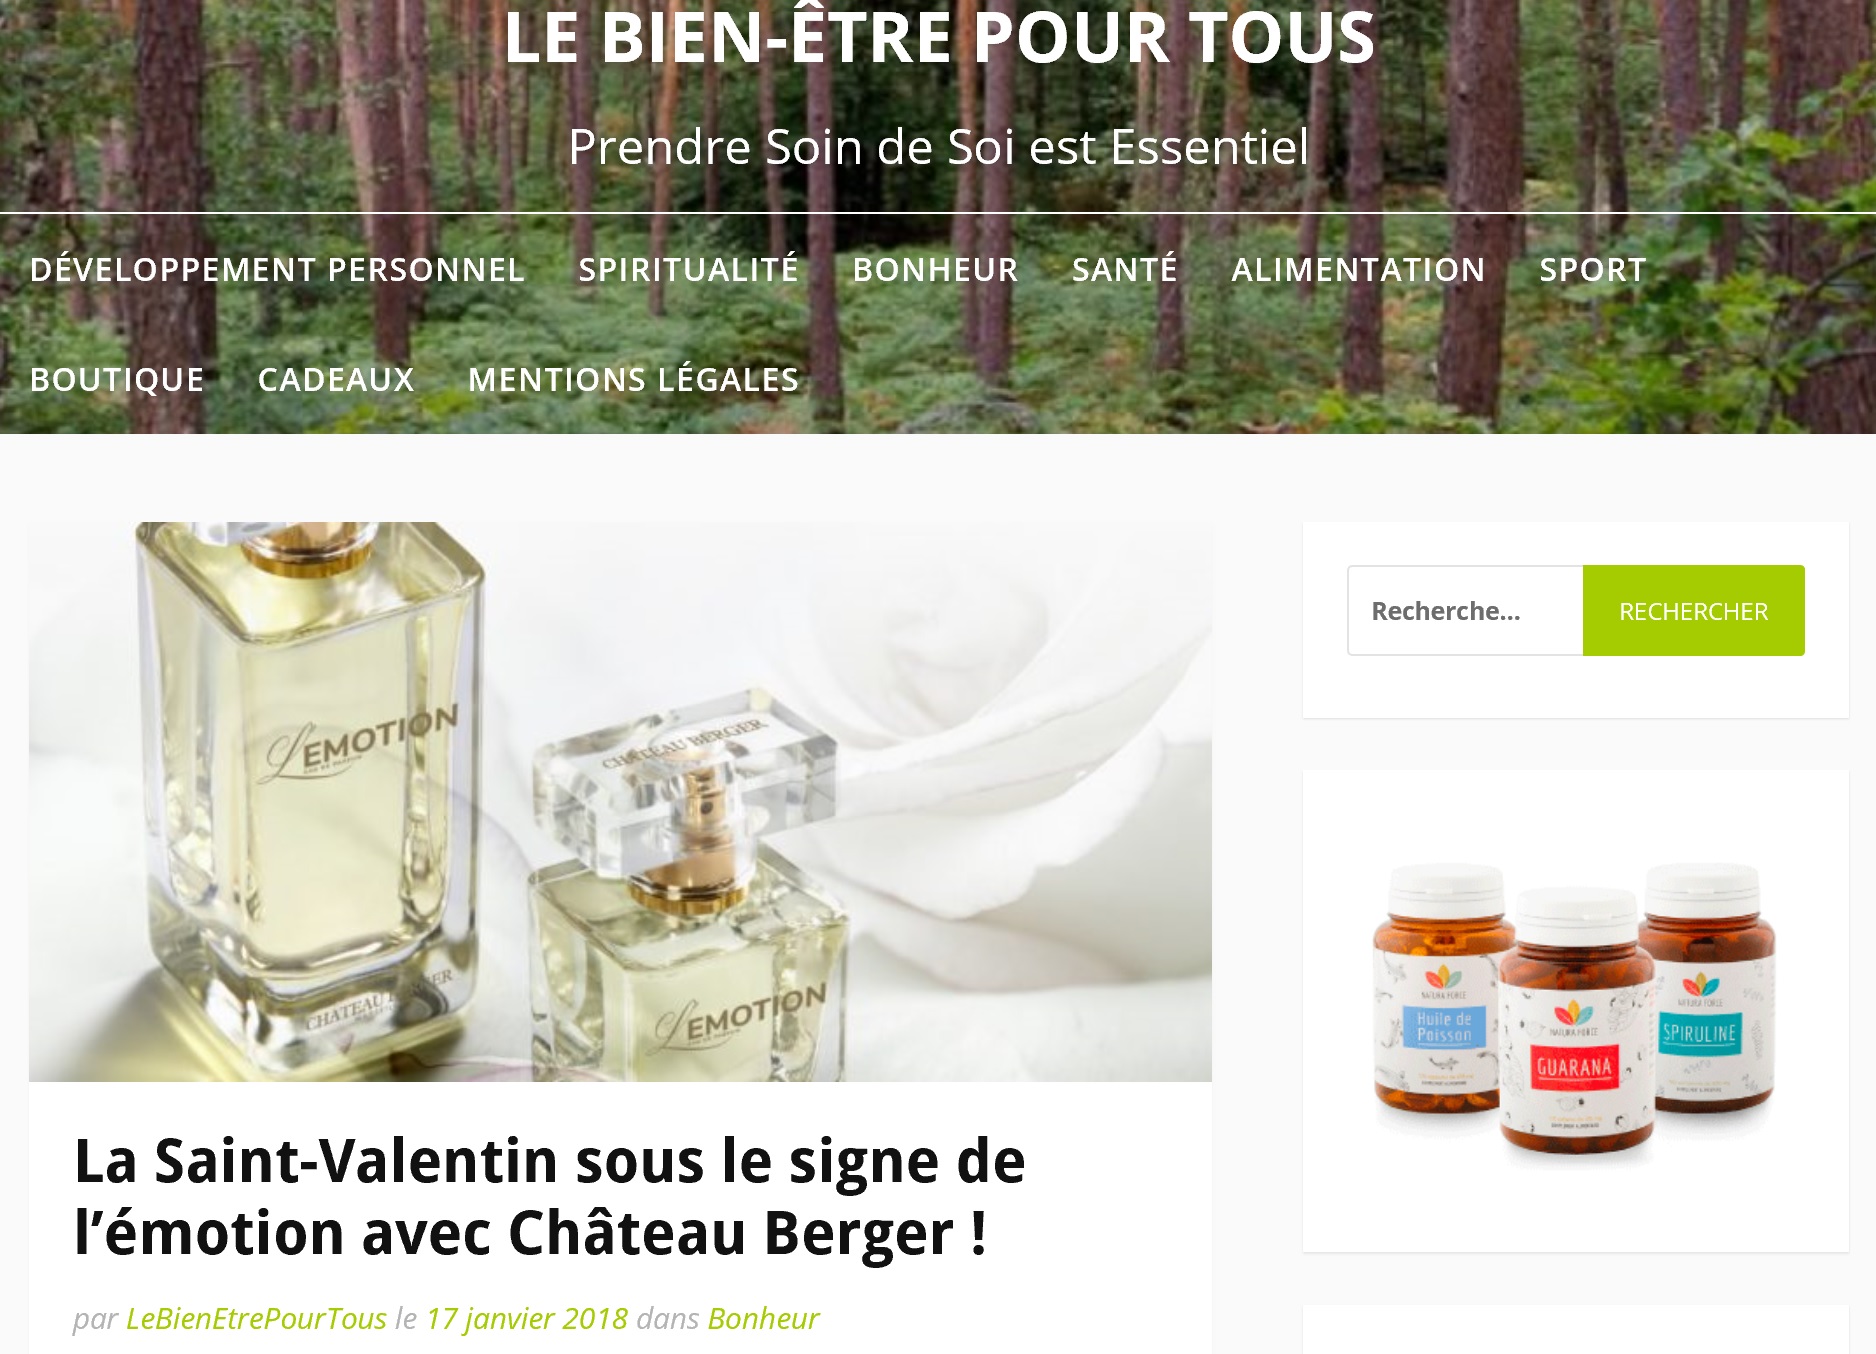
Task: Open the Saint-Valentin Château Berger article title
Action: (550, 1196)
